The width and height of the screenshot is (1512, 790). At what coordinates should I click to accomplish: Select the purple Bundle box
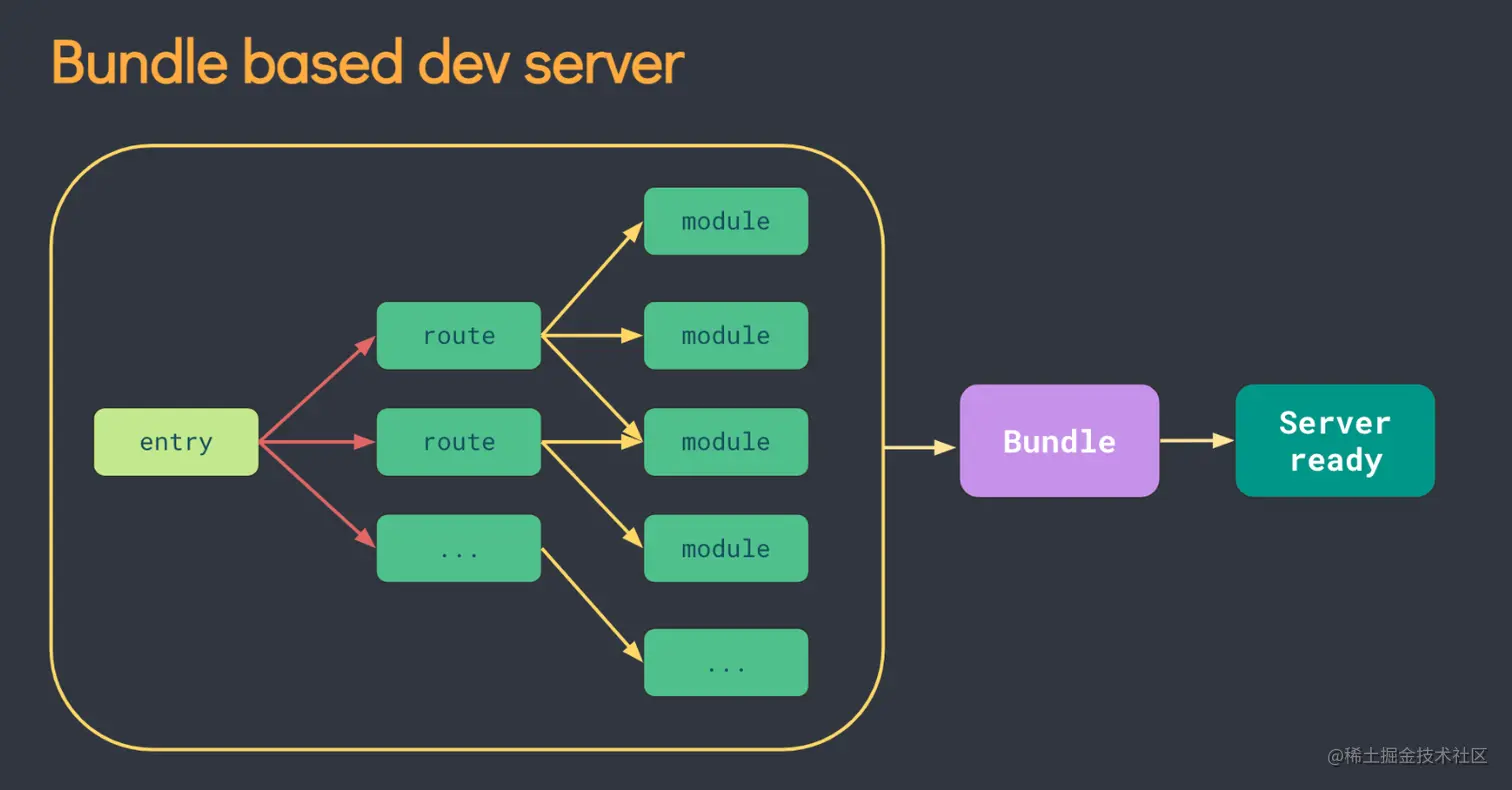pyautogui.click(x=1059, y=441)
